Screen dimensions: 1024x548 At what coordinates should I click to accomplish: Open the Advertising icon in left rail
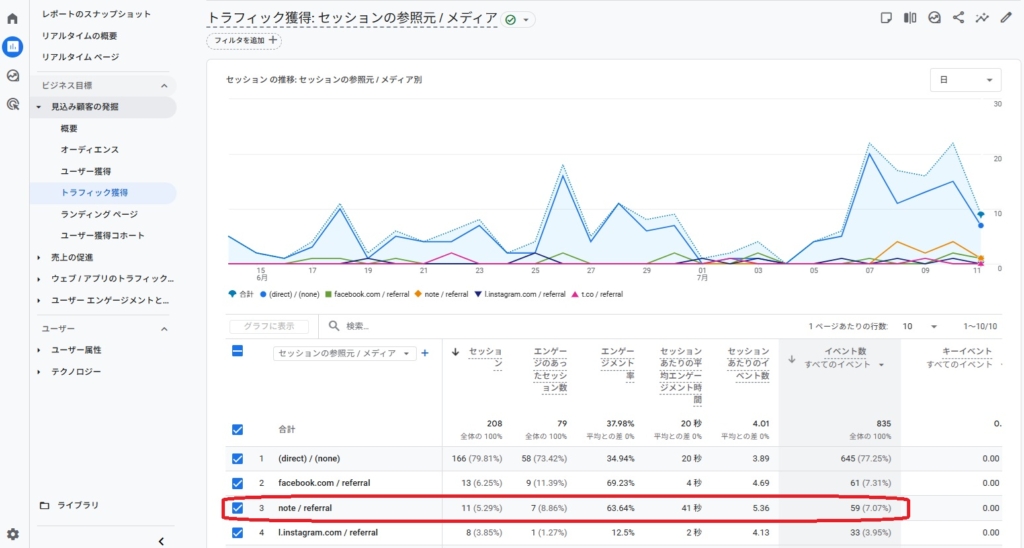point(12,105)
